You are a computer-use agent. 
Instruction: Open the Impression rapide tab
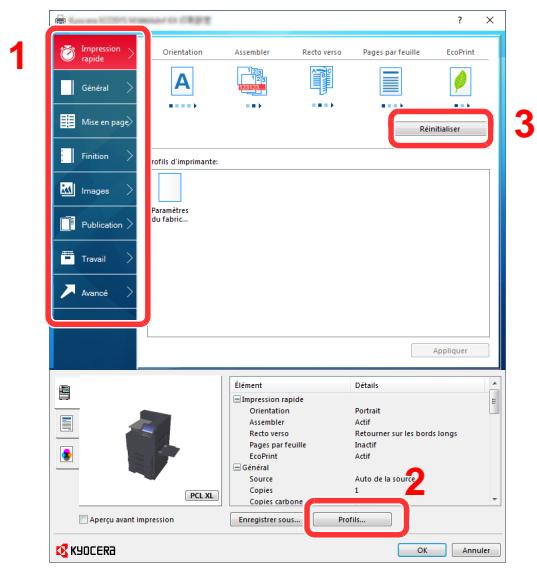(95, 53)
